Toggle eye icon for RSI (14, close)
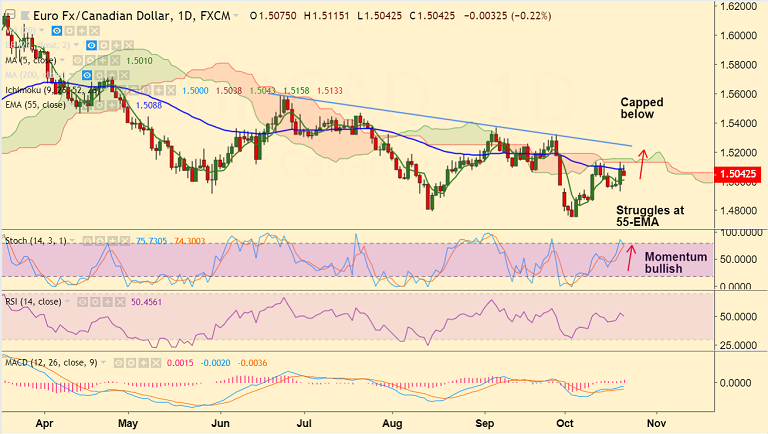Viewport: 768px width, 434px height. coord(83,302)
